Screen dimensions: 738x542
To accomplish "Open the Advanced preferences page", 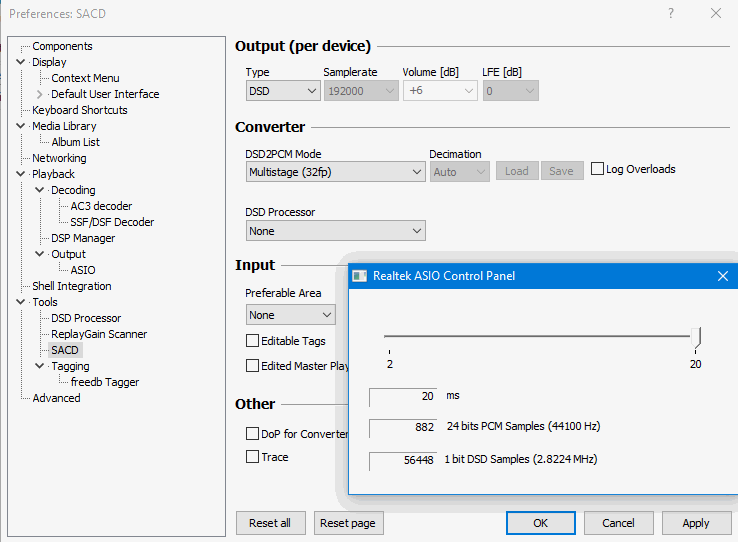I will (x=56, y=398).
